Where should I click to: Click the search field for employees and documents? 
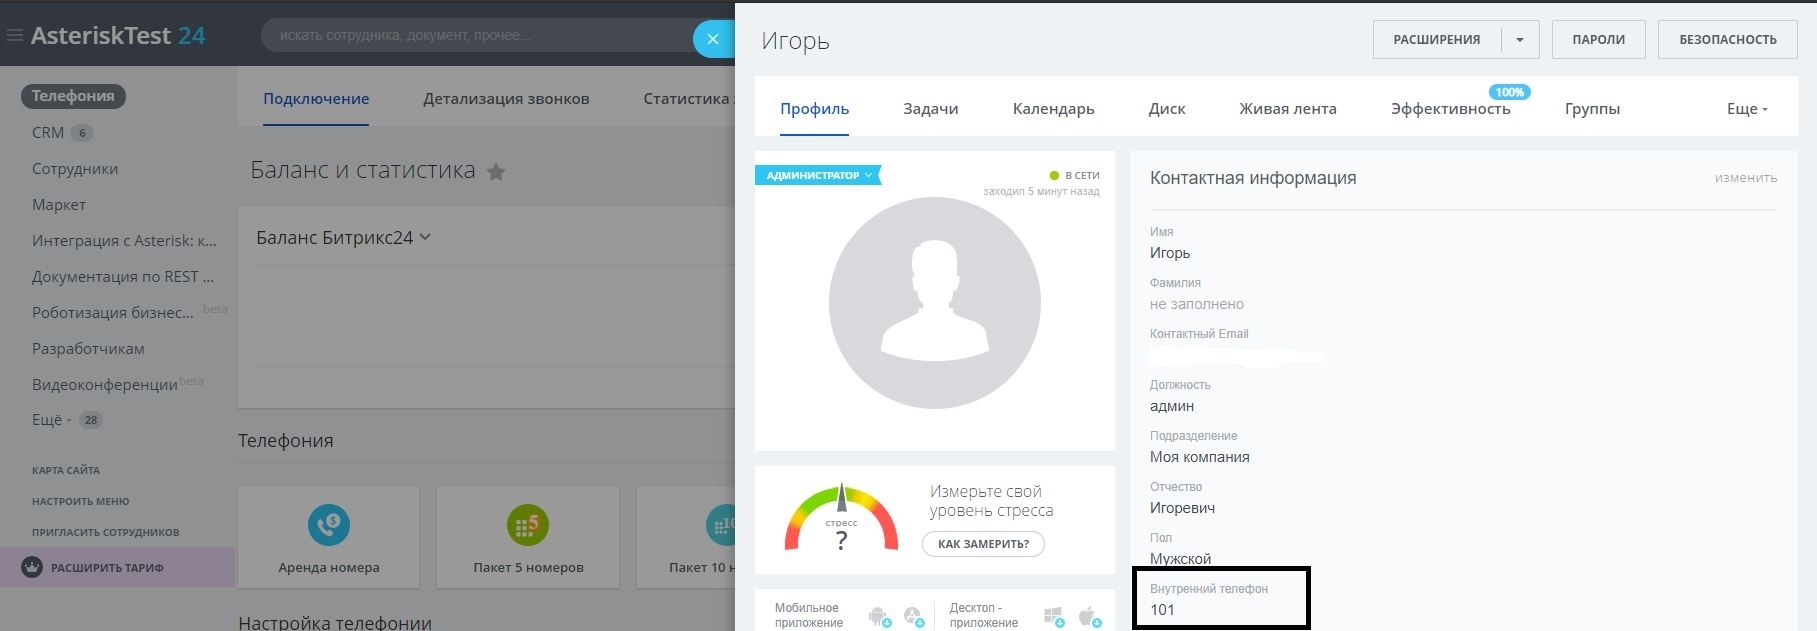pos(480,36)
